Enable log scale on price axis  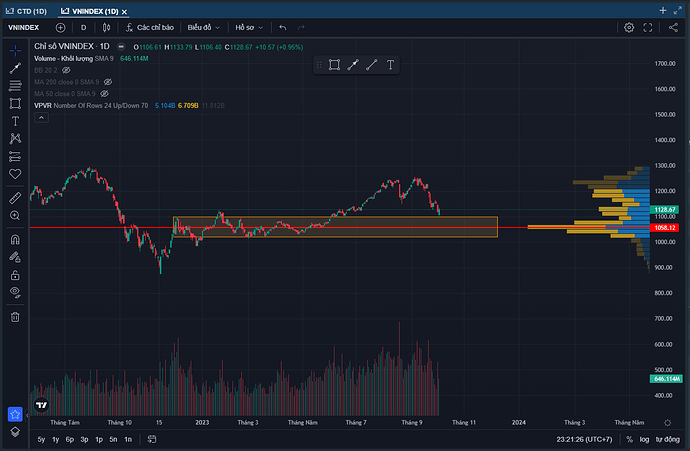coord(643,440)
